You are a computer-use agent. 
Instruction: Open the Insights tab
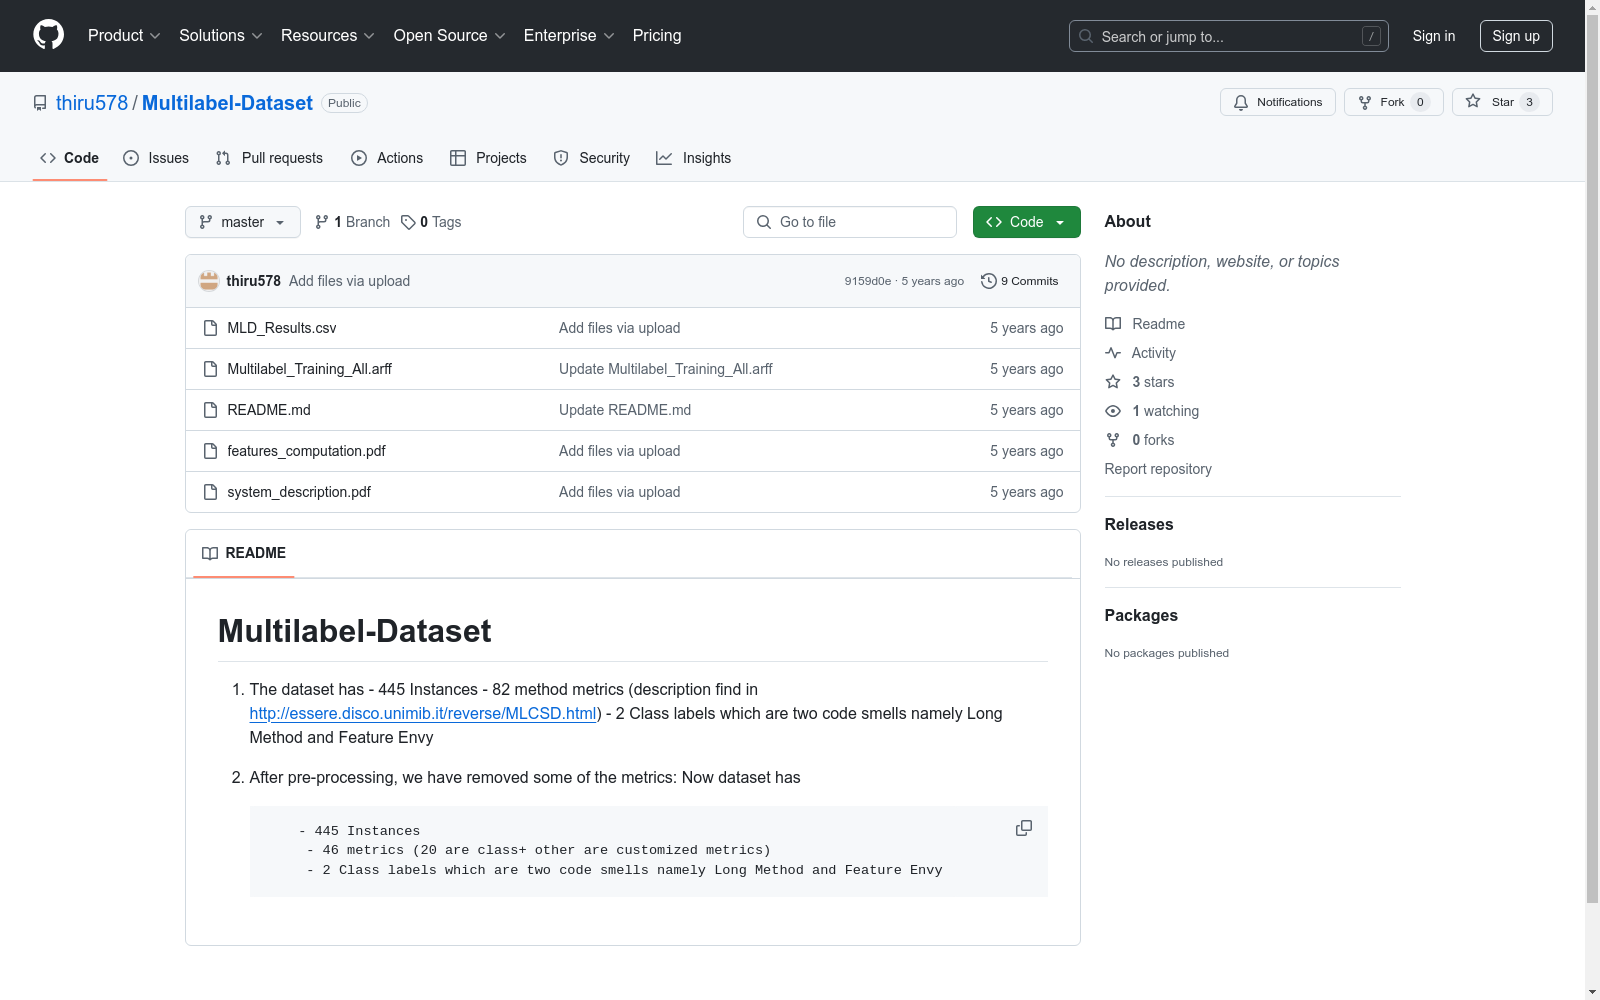694,158
